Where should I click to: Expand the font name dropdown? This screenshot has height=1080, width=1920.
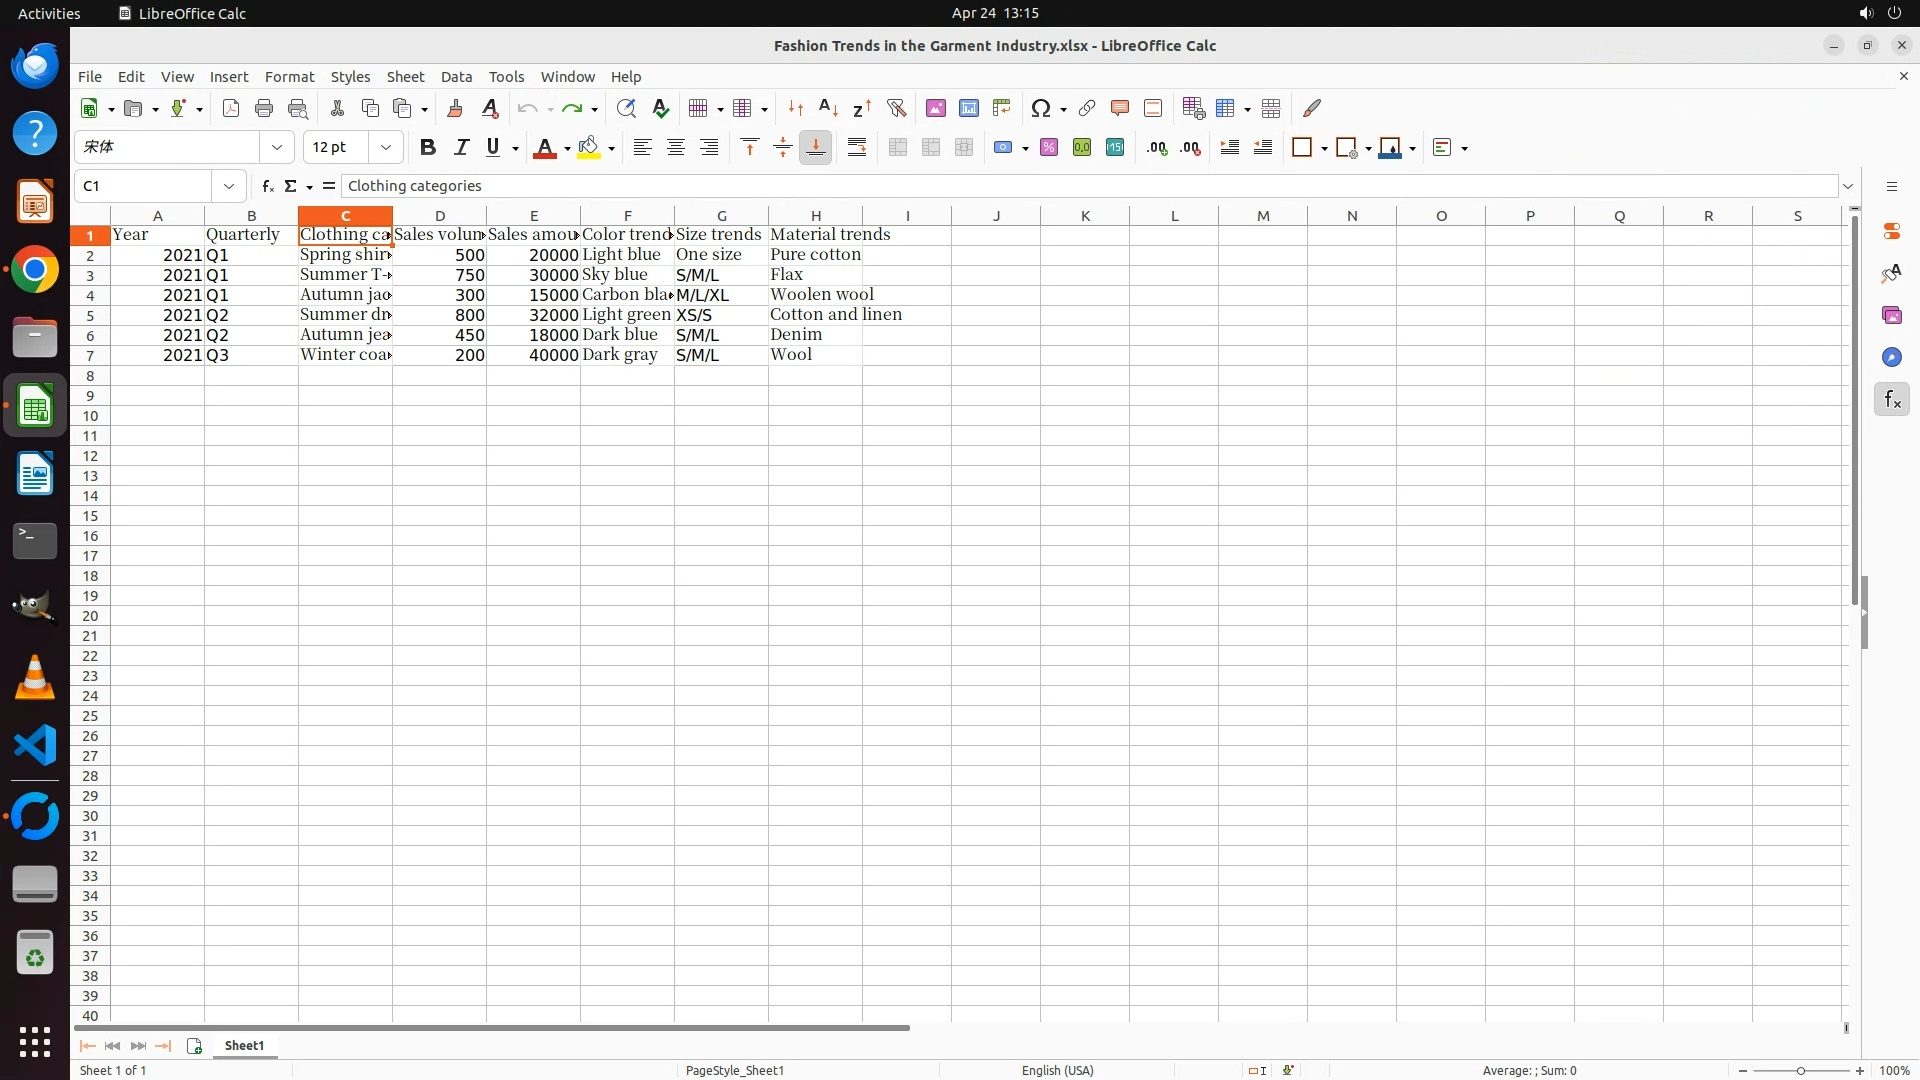(277, 148)
